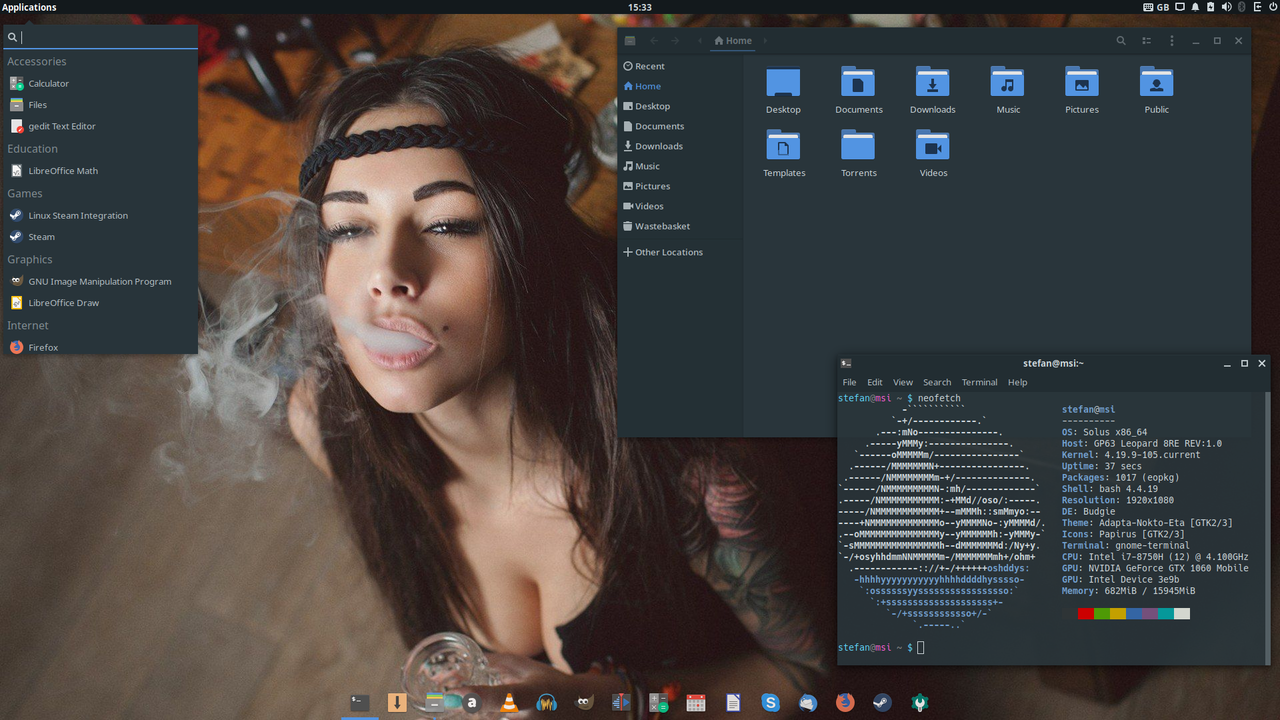Click the log out tray icon
The height and width of the screenshot is (720, 1280).
(1257, 7)
